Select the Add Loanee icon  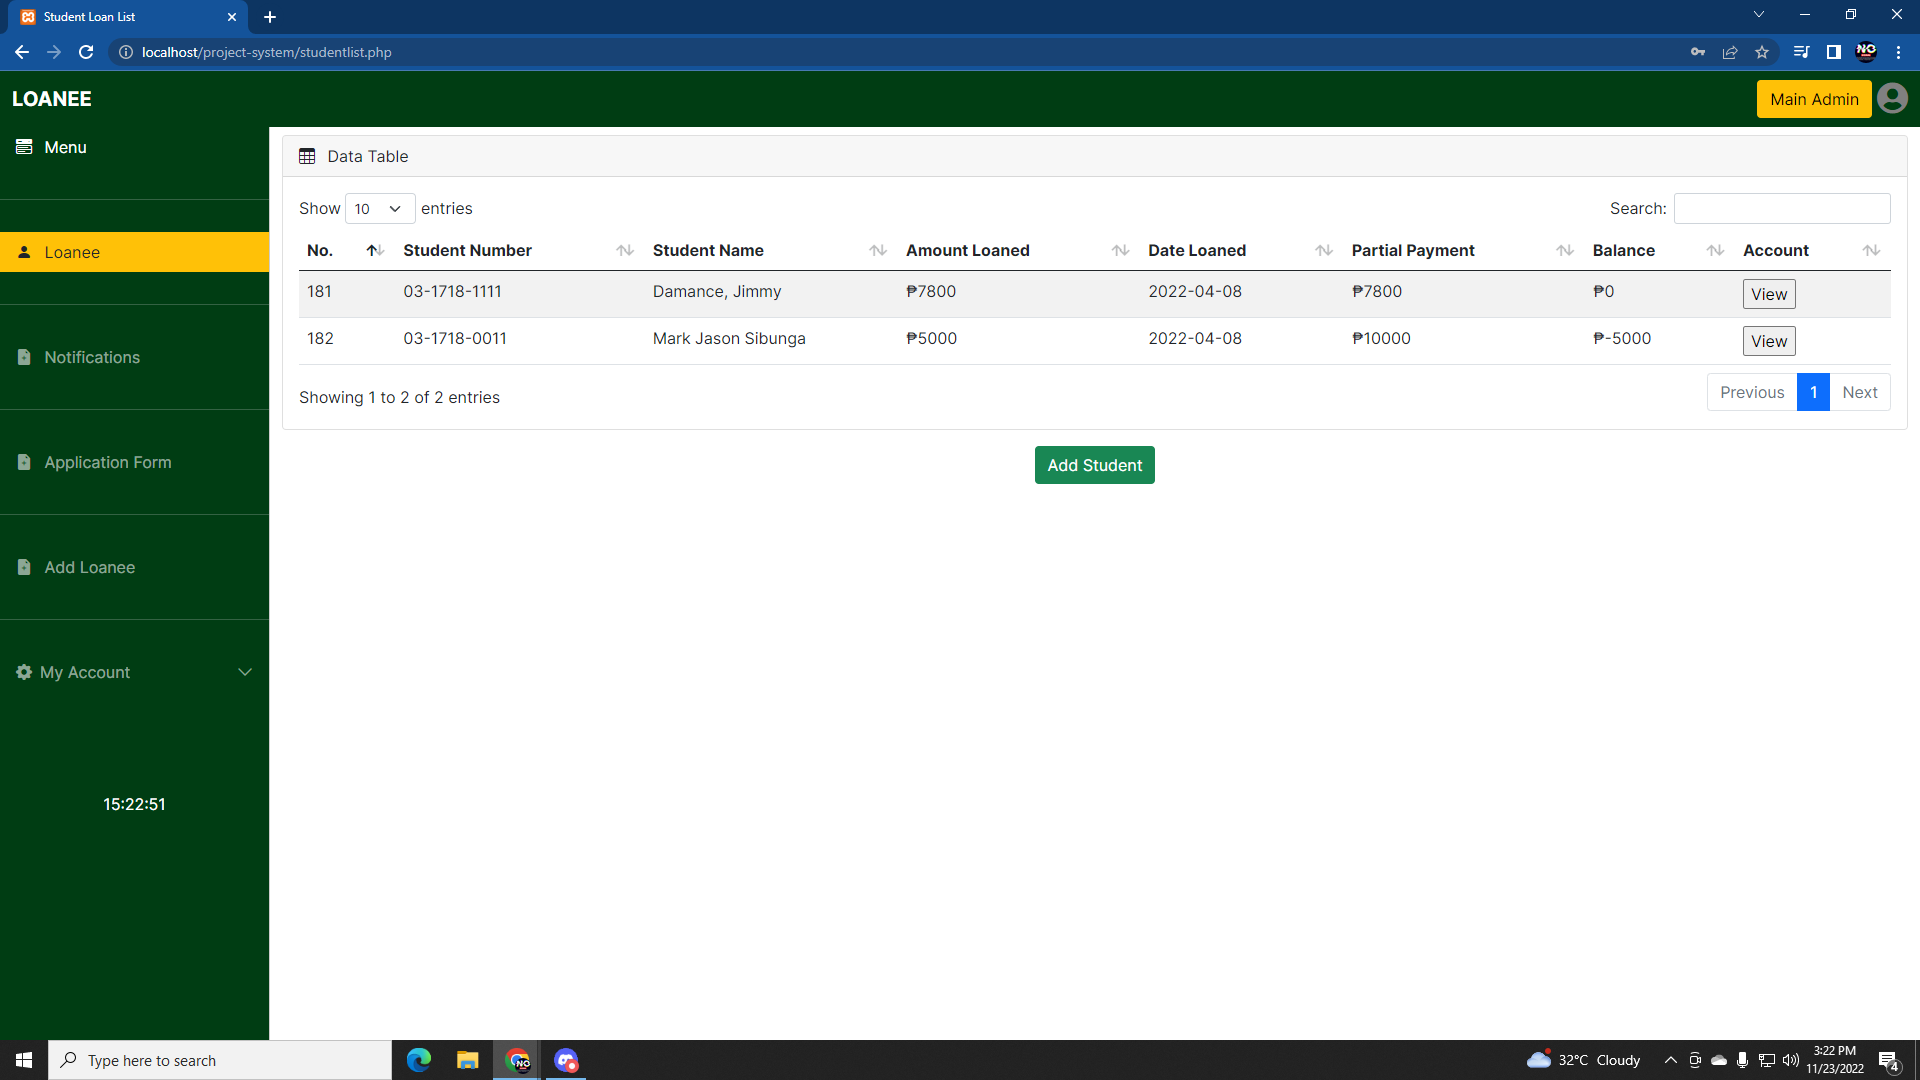click(x=23, y=567)
